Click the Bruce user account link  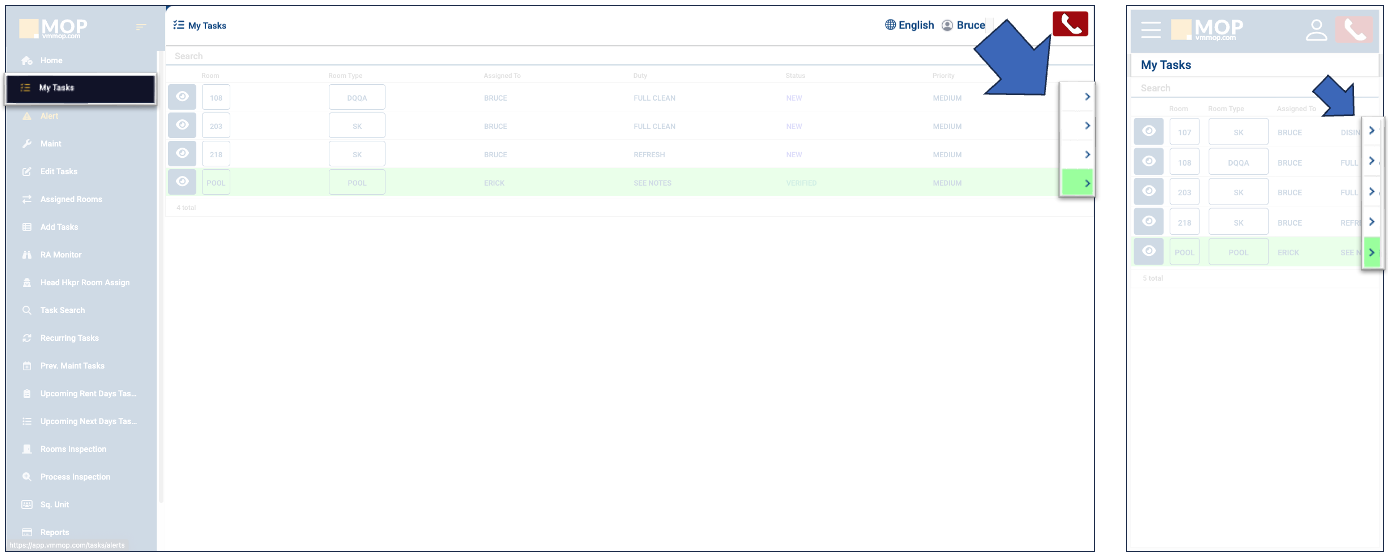963,25
